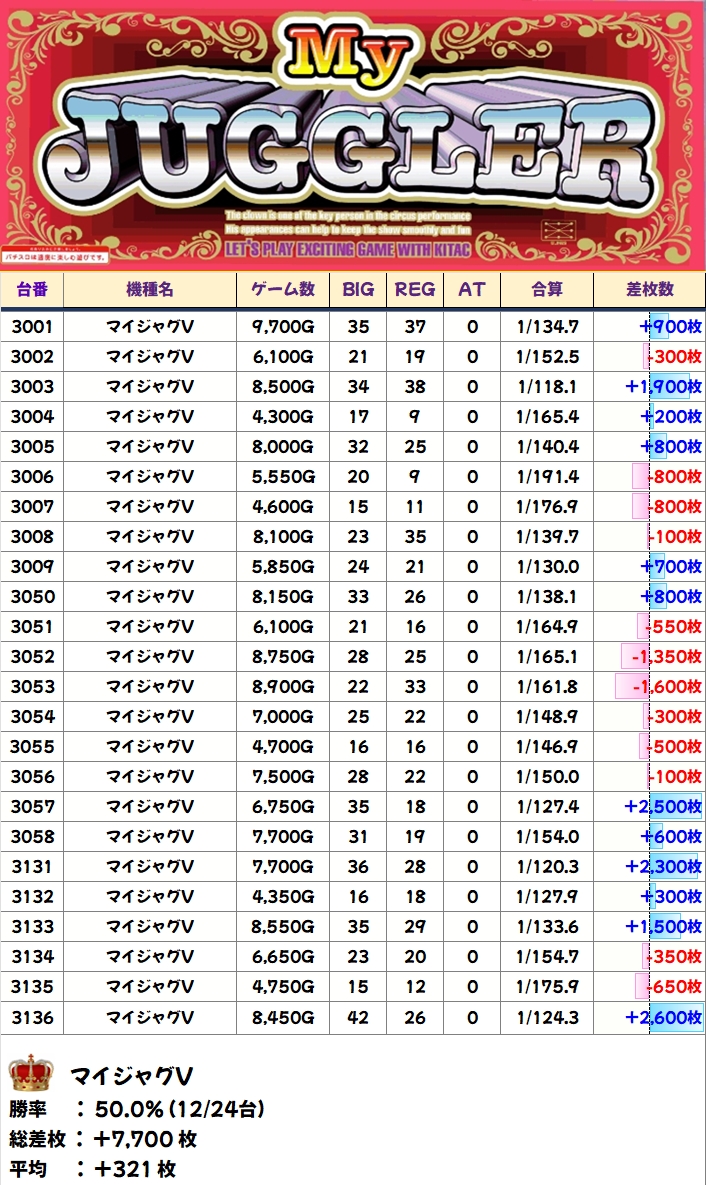Screen dimensions: 706x1185
Task: Click machine number 3053
Action: tap(32, 687)
